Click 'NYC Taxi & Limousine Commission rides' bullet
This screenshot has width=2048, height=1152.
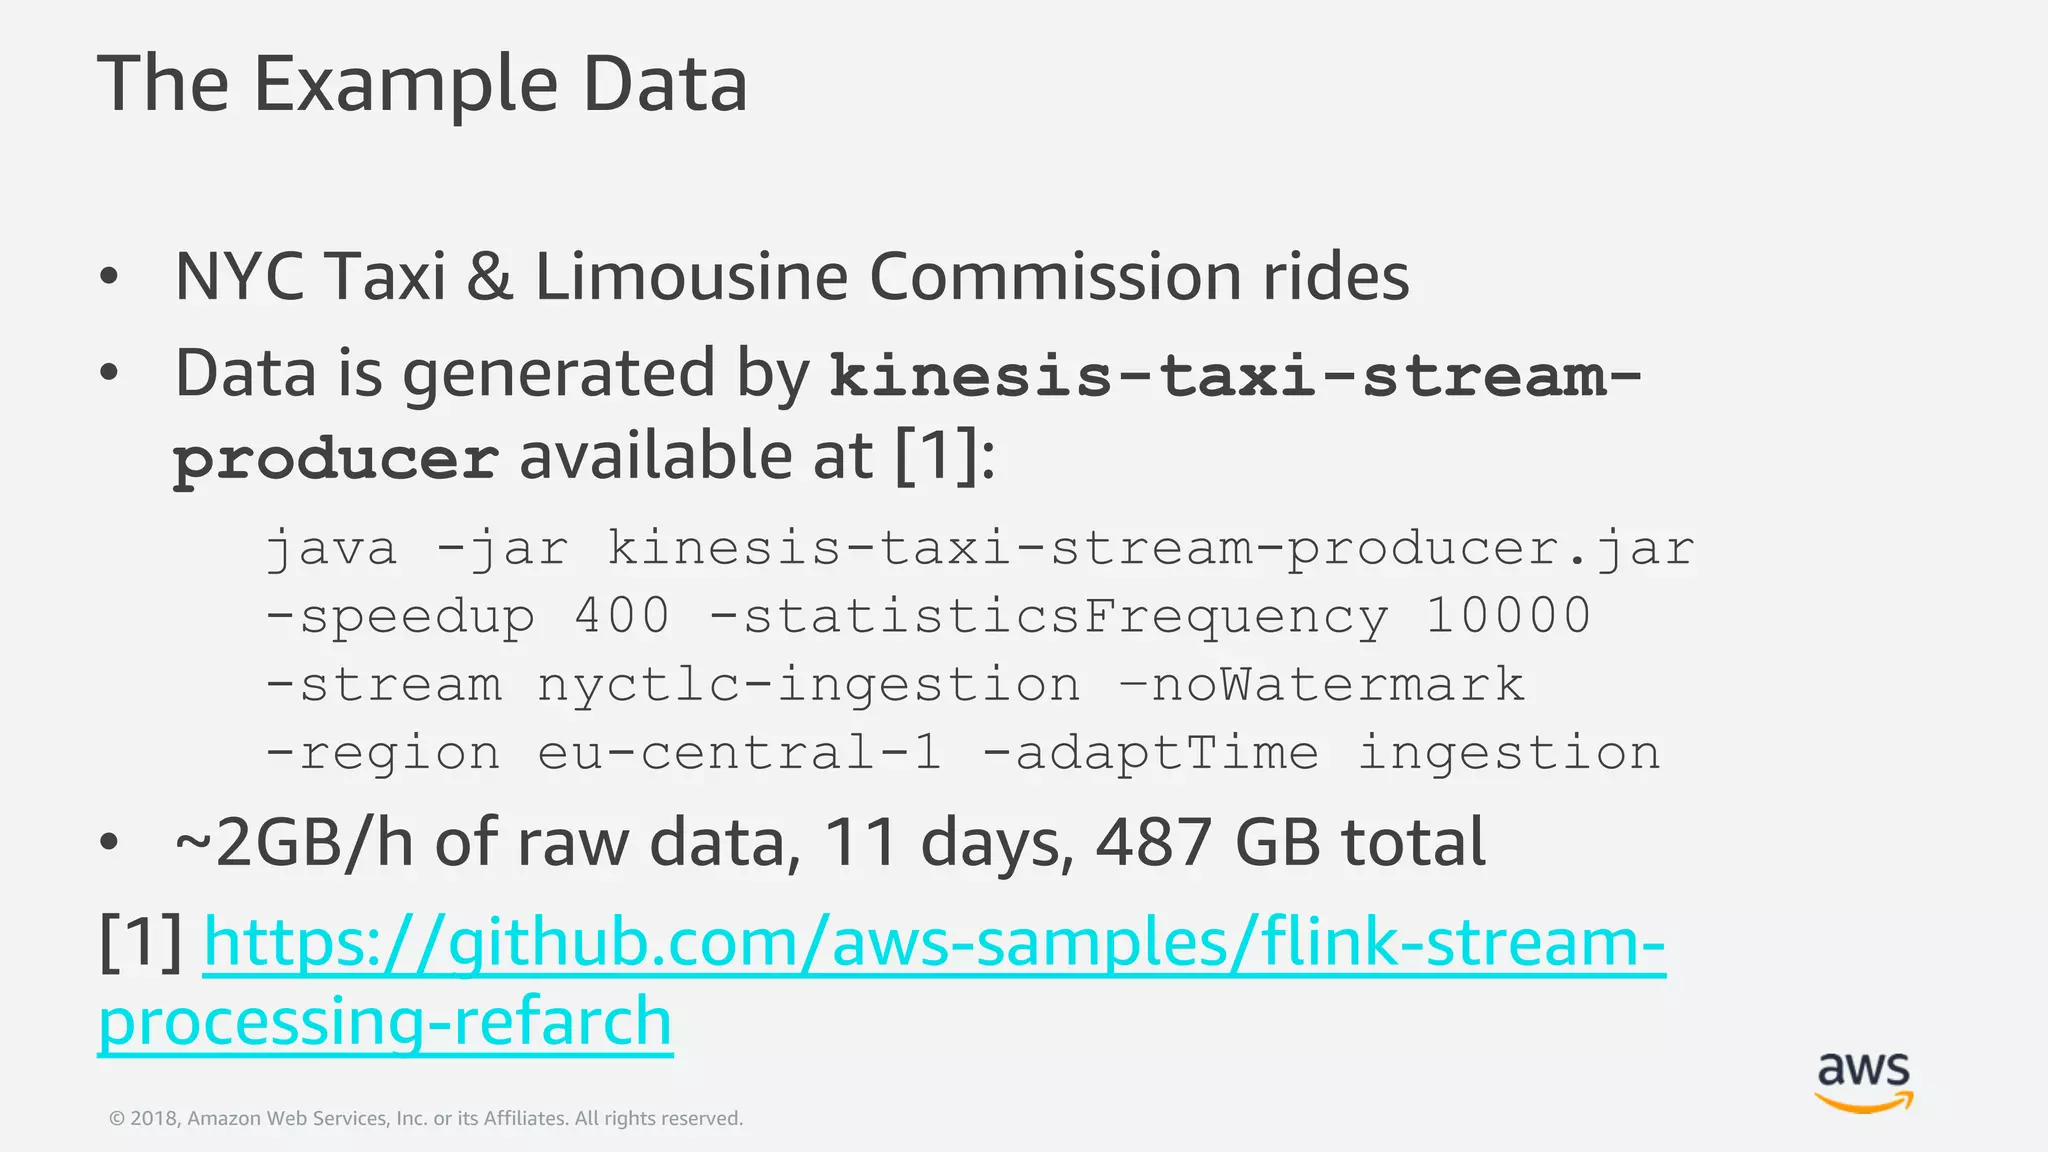(792, 276)
